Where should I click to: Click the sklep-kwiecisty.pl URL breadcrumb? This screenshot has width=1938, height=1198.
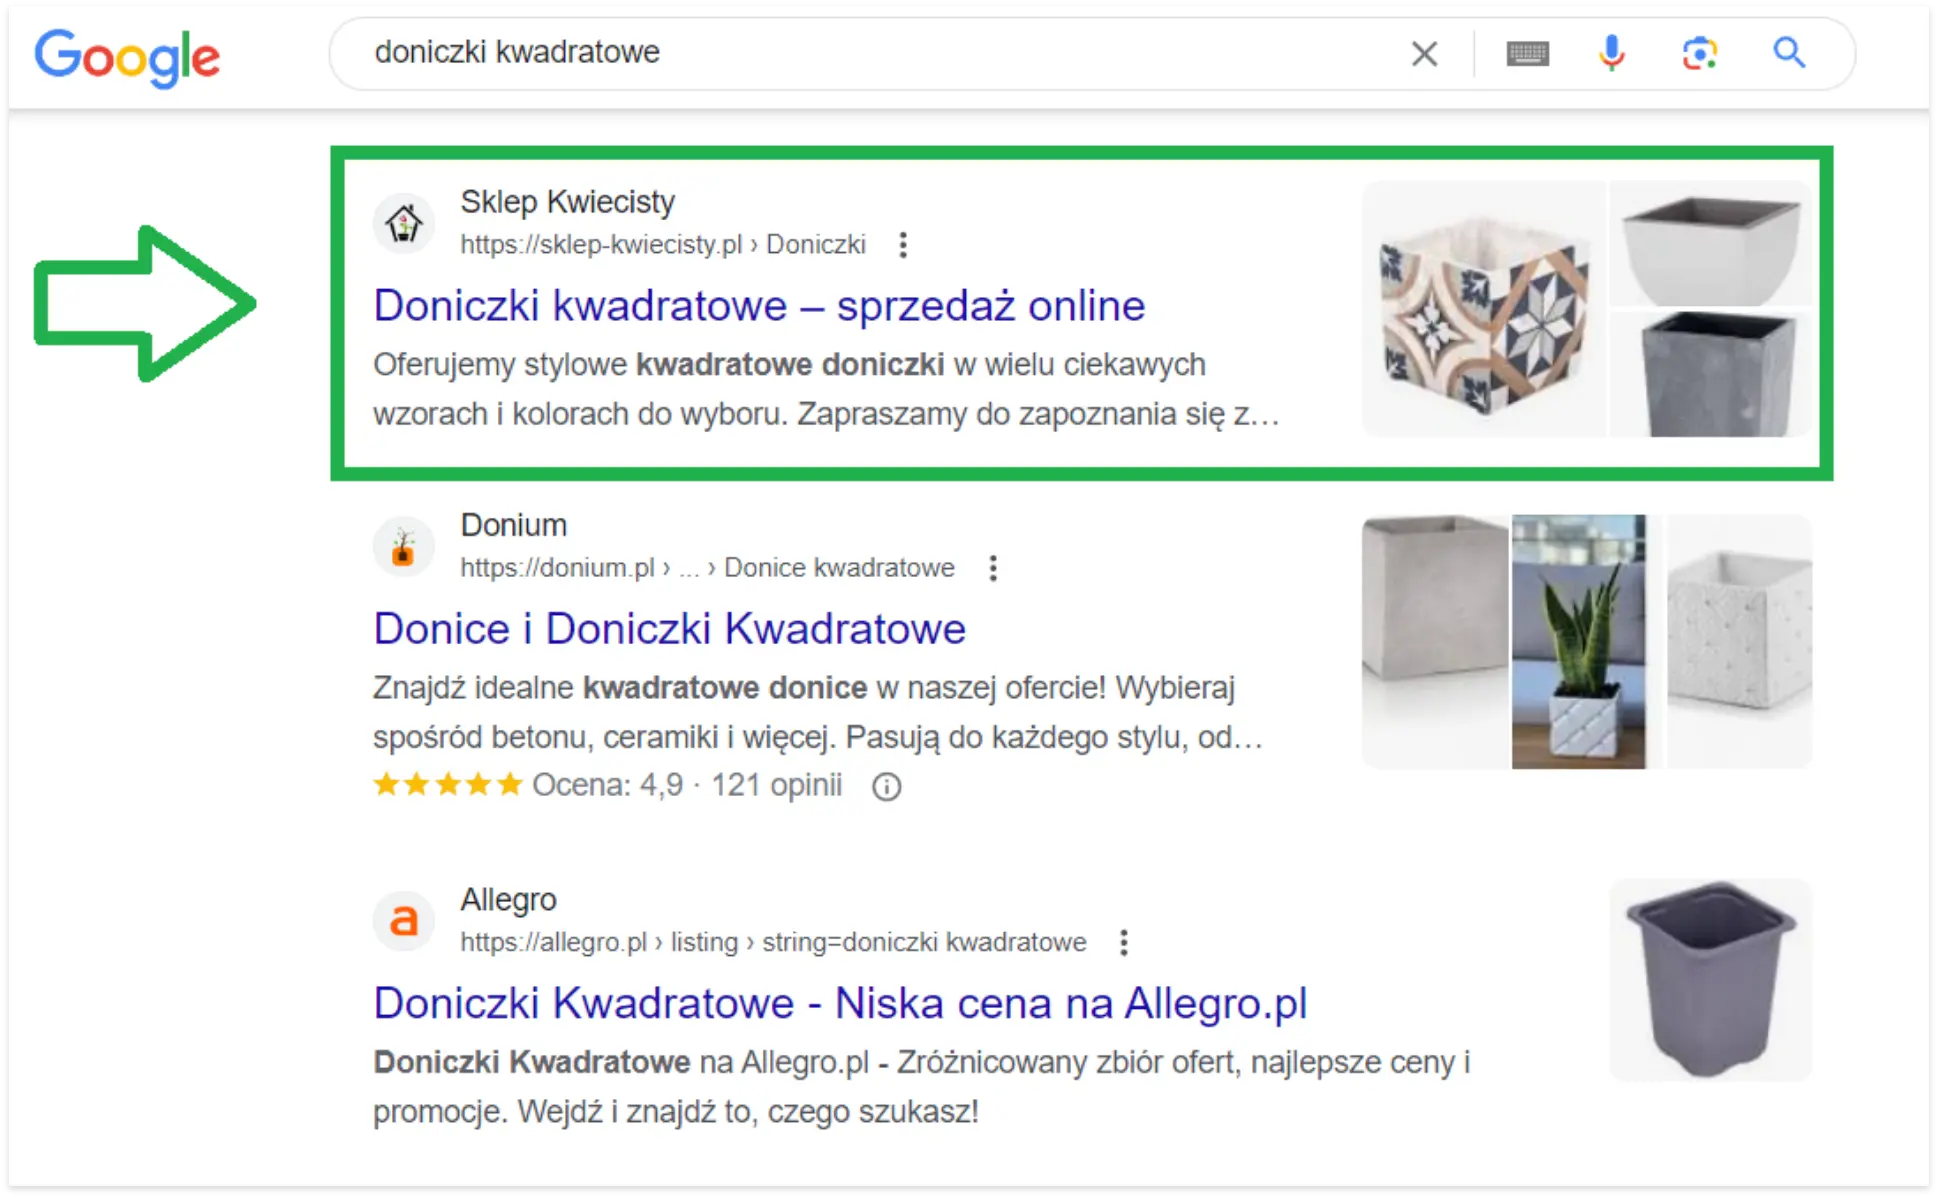click(663, 245)
